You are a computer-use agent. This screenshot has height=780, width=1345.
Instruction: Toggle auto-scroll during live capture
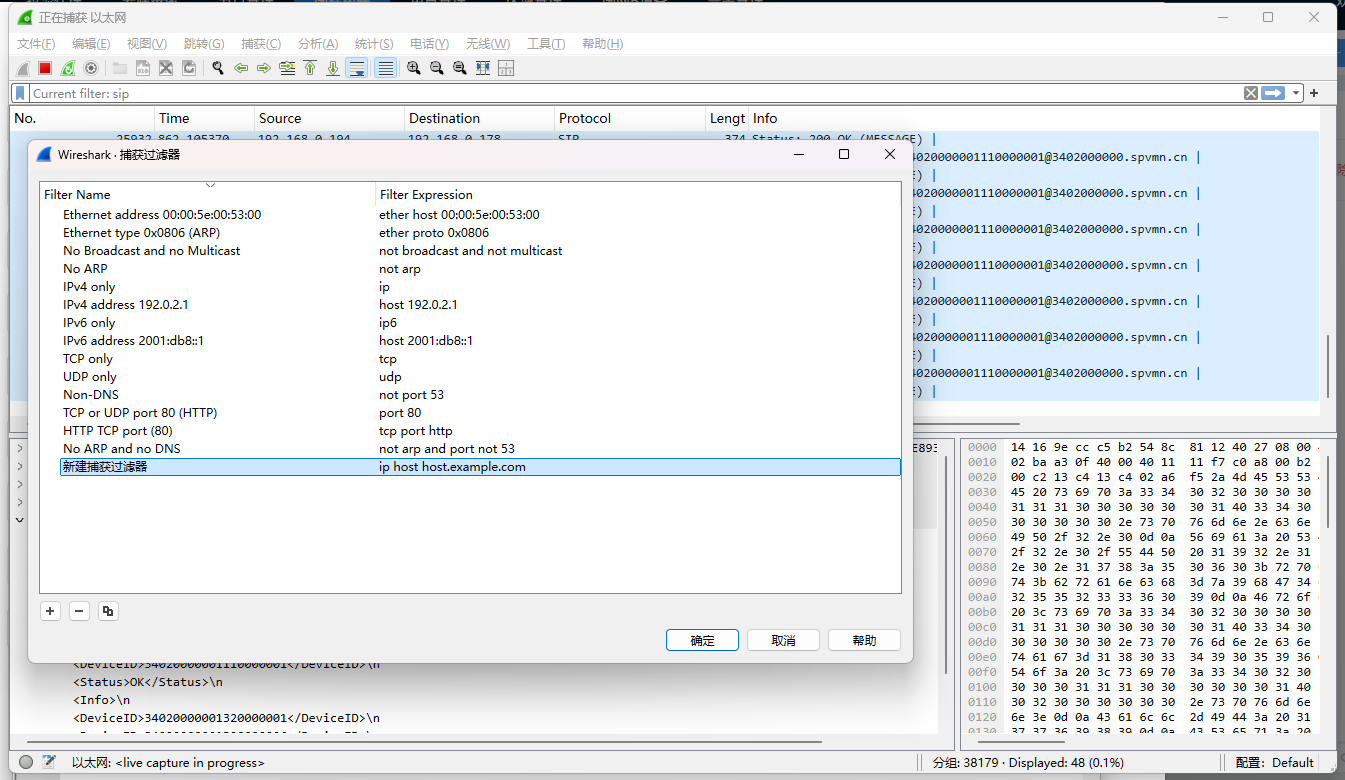coord(356,68)
